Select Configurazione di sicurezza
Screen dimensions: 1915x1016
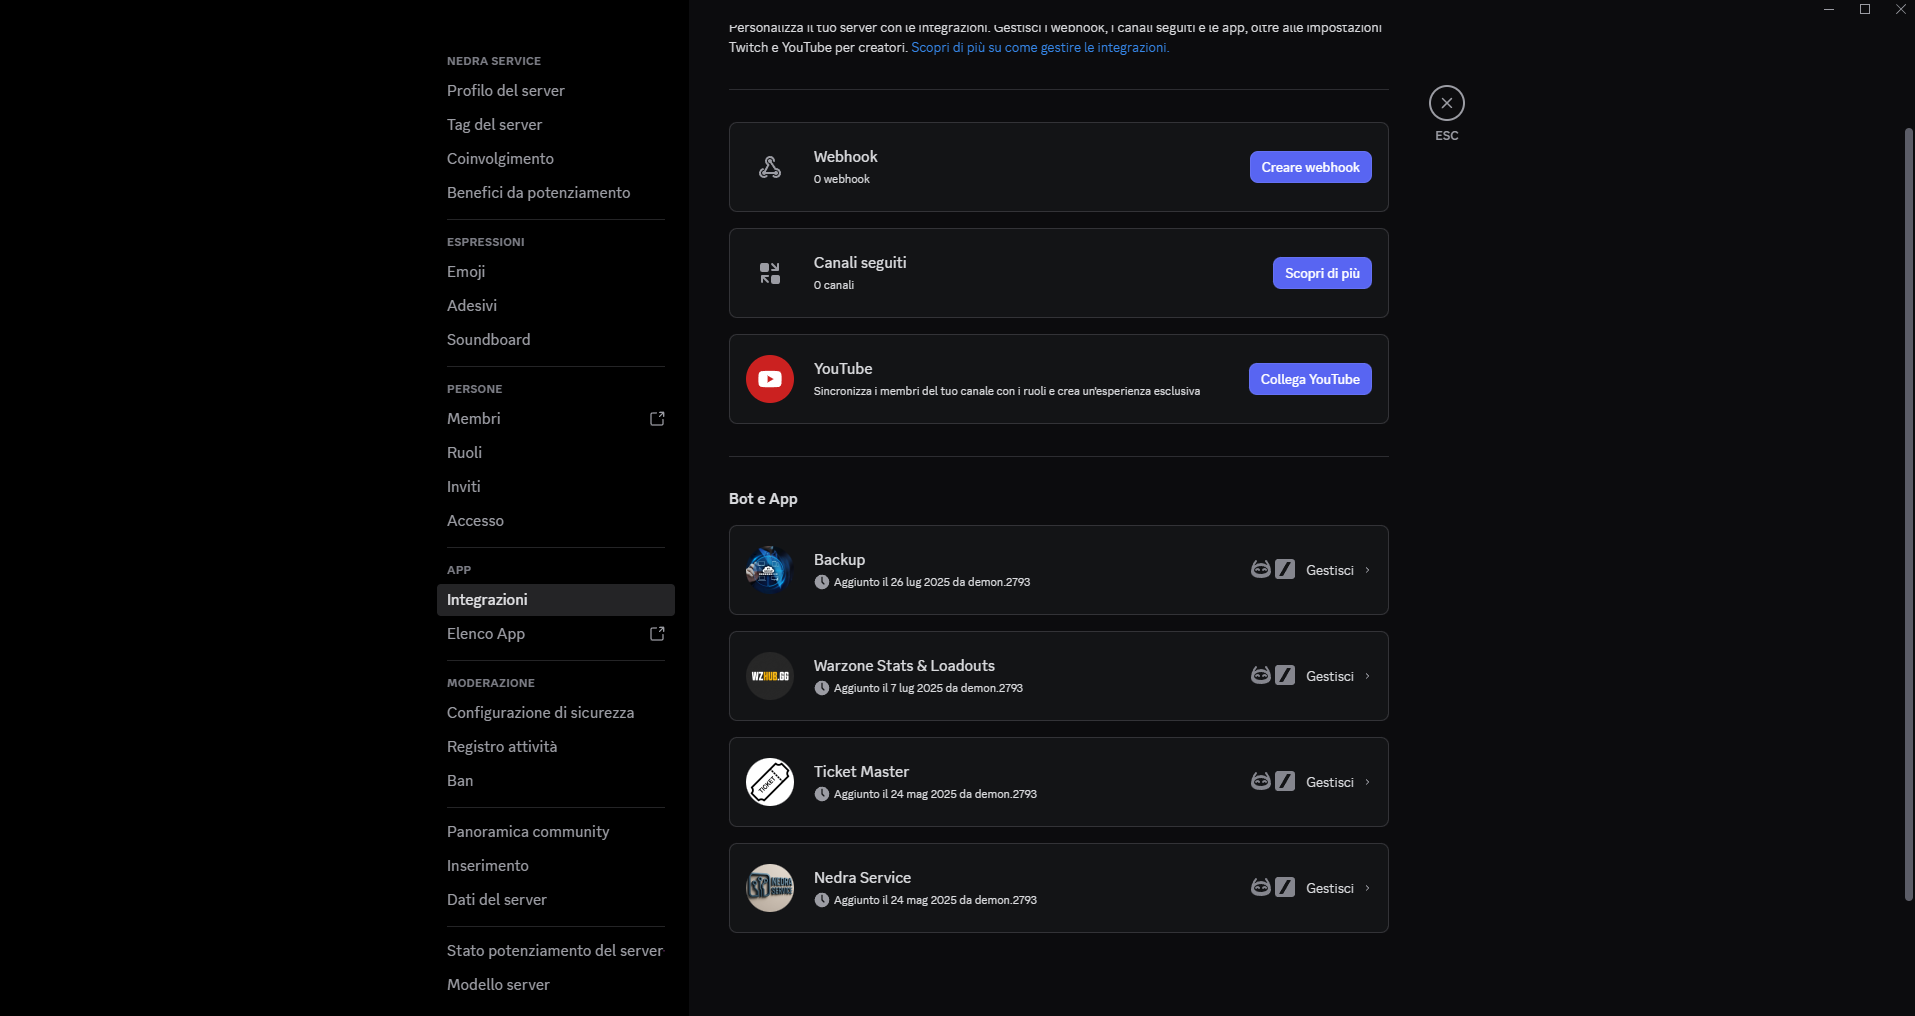pyautogui.click(x=540, y=712)
